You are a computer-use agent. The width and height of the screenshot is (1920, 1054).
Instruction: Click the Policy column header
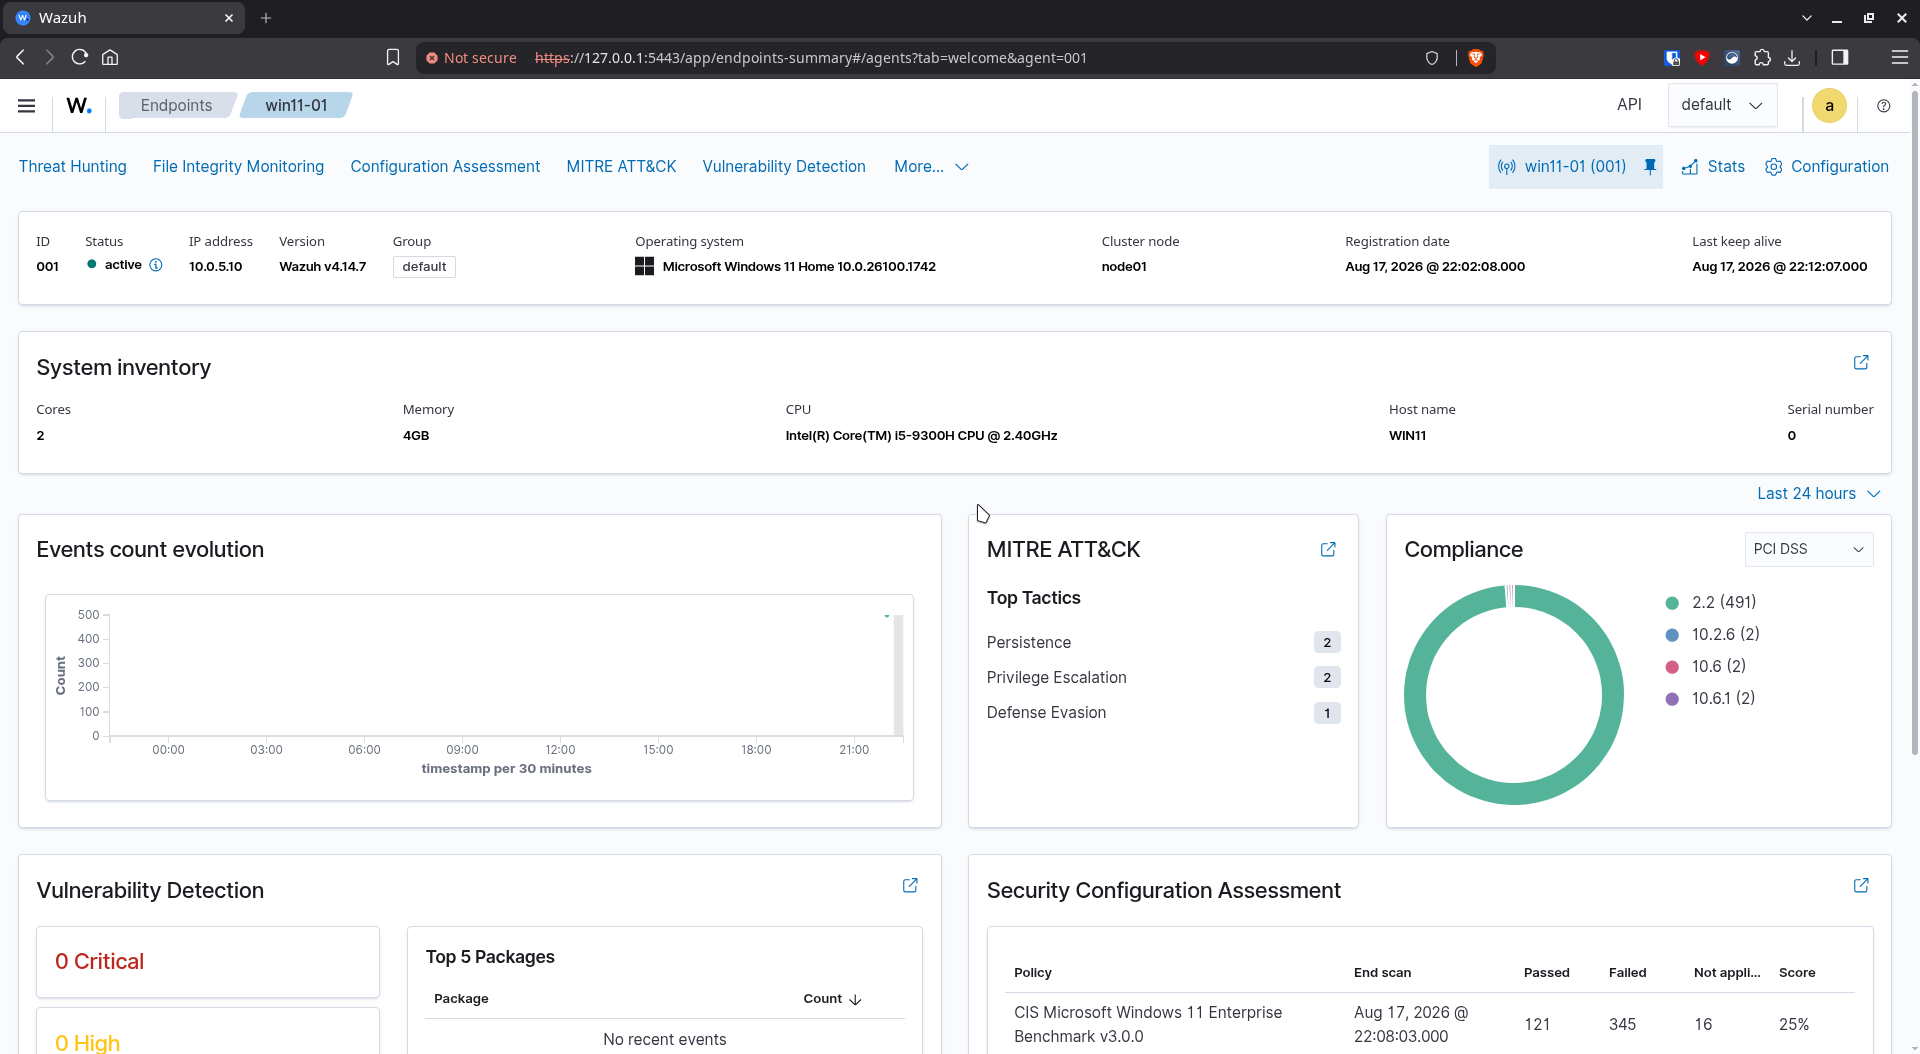(1032, 973)
